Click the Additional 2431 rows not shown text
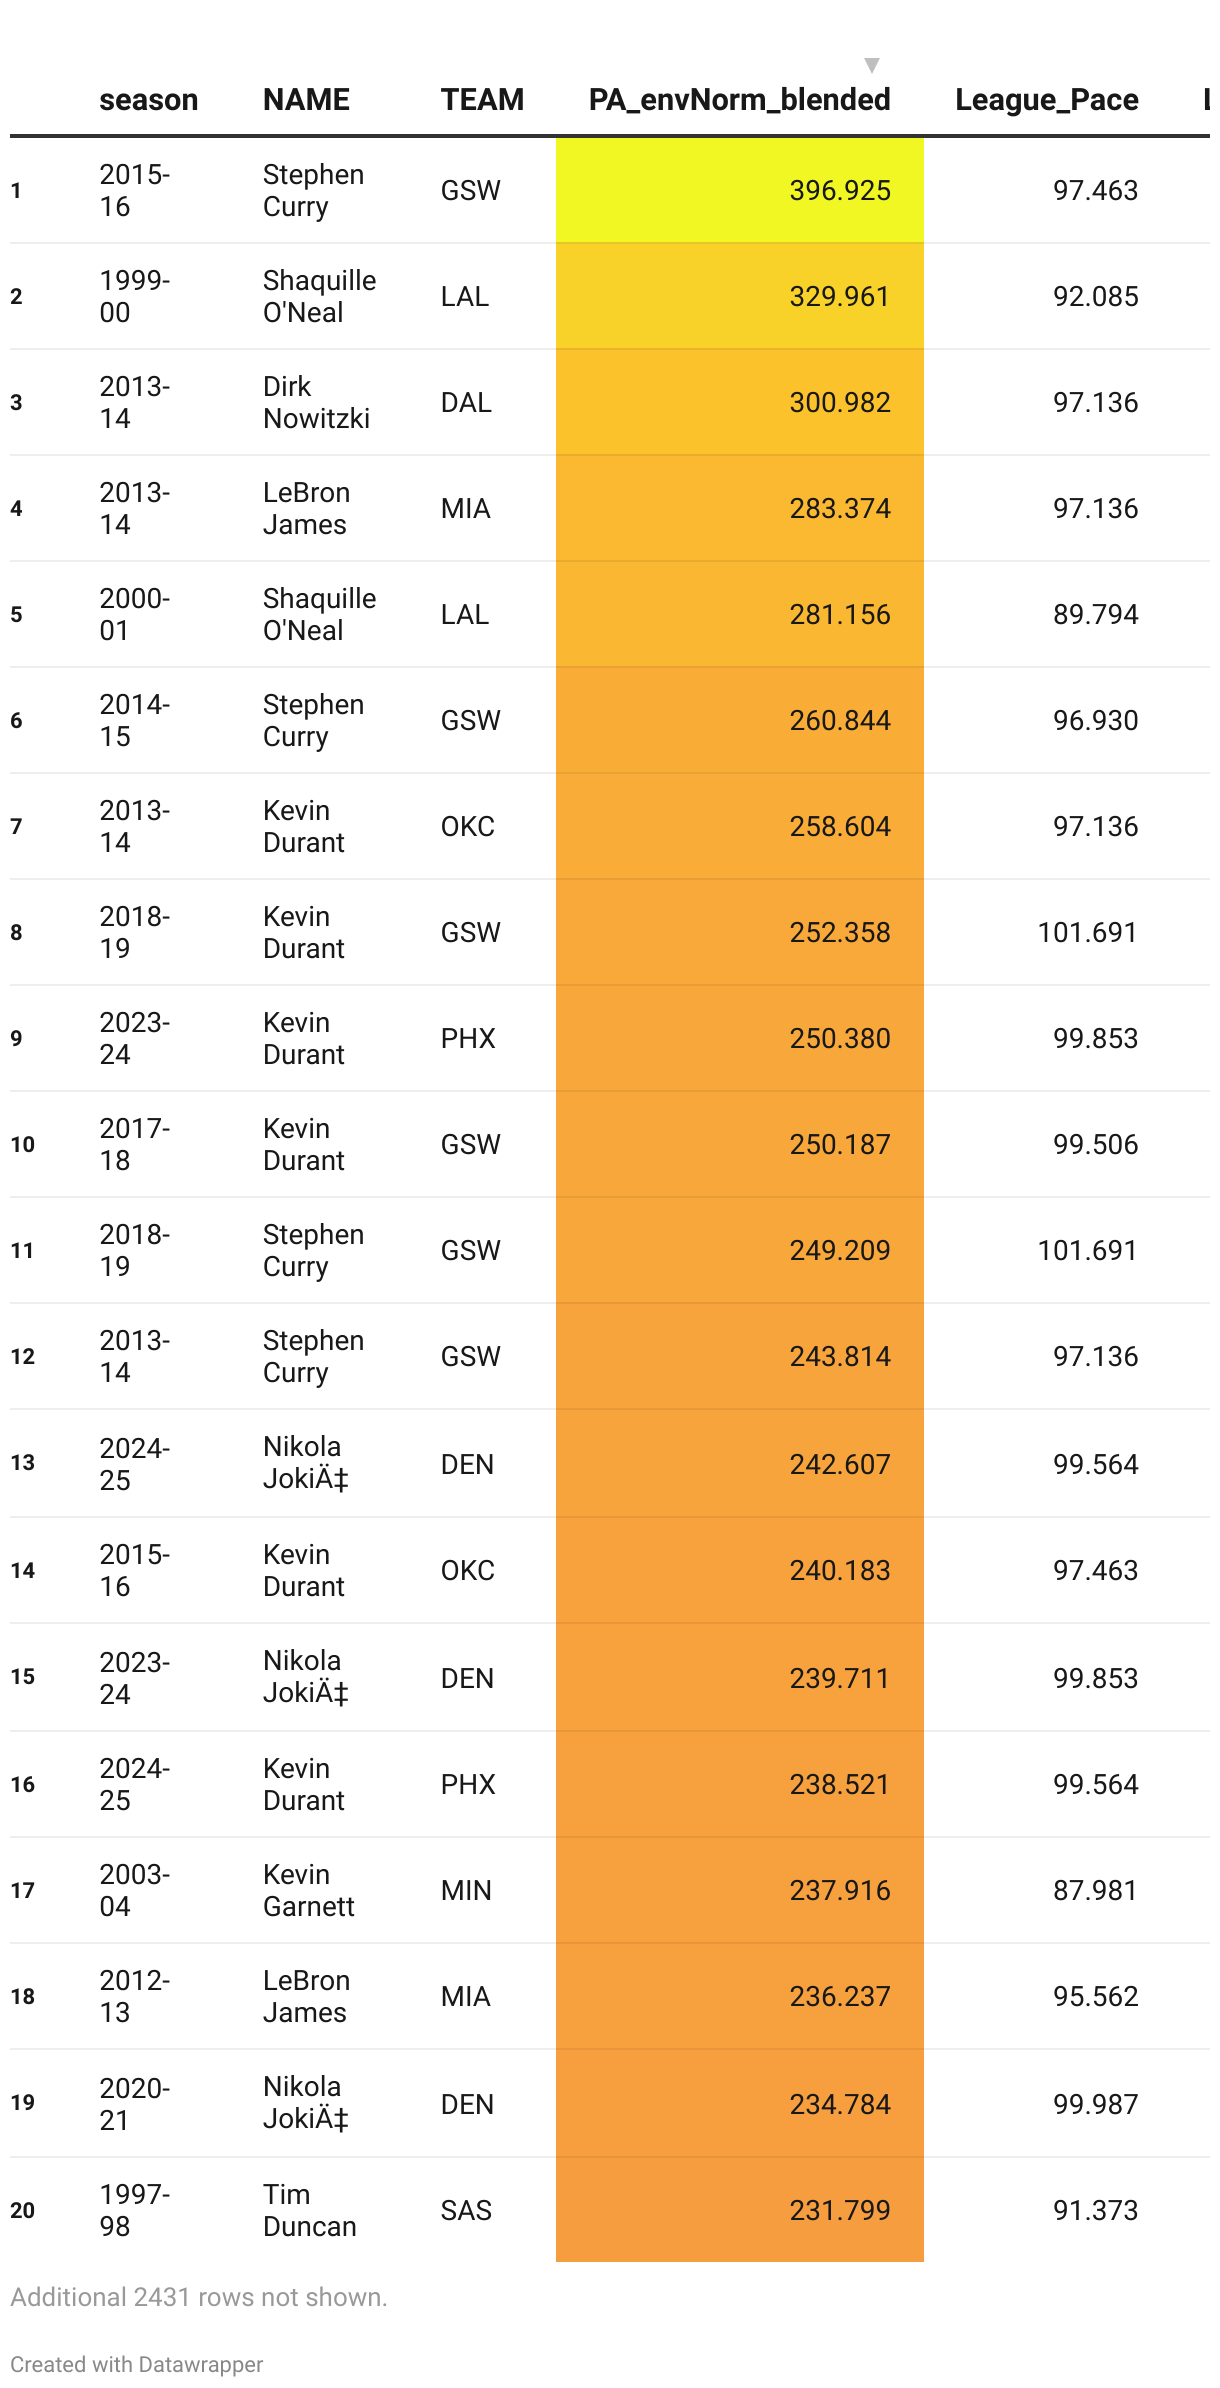The image size is (1220, 2388). click(x=199, y=2297)
